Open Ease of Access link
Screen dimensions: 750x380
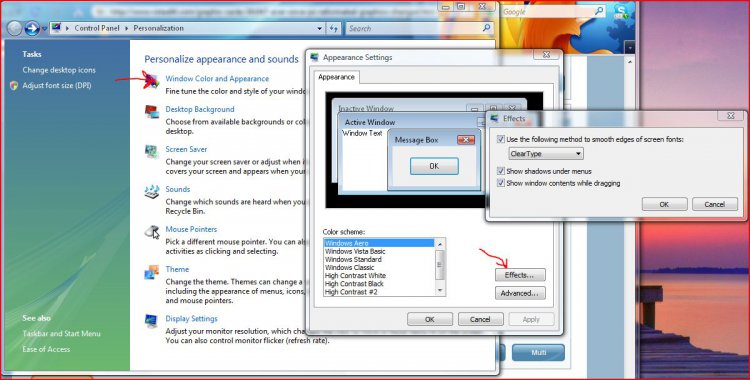click(x=46, y=349)
